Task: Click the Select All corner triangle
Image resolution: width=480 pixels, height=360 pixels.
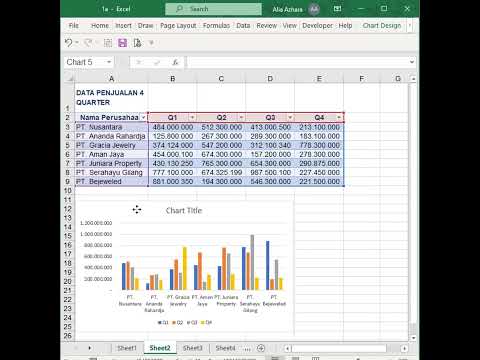Action: pyautogui.click(x=69, y=79)
